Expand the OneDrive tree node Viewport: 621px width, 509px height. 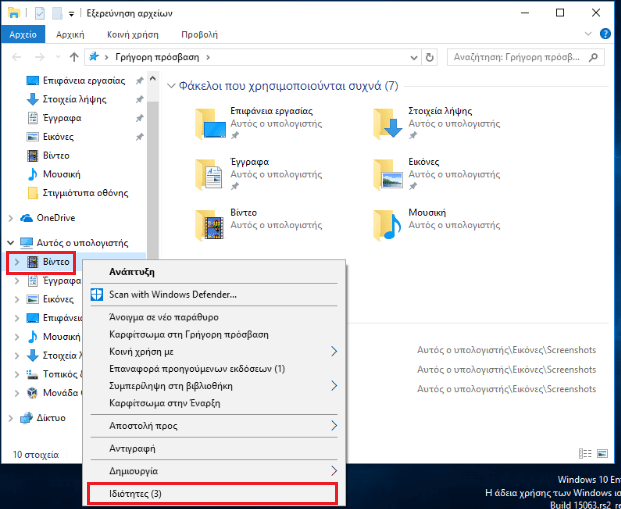[11, 218]
